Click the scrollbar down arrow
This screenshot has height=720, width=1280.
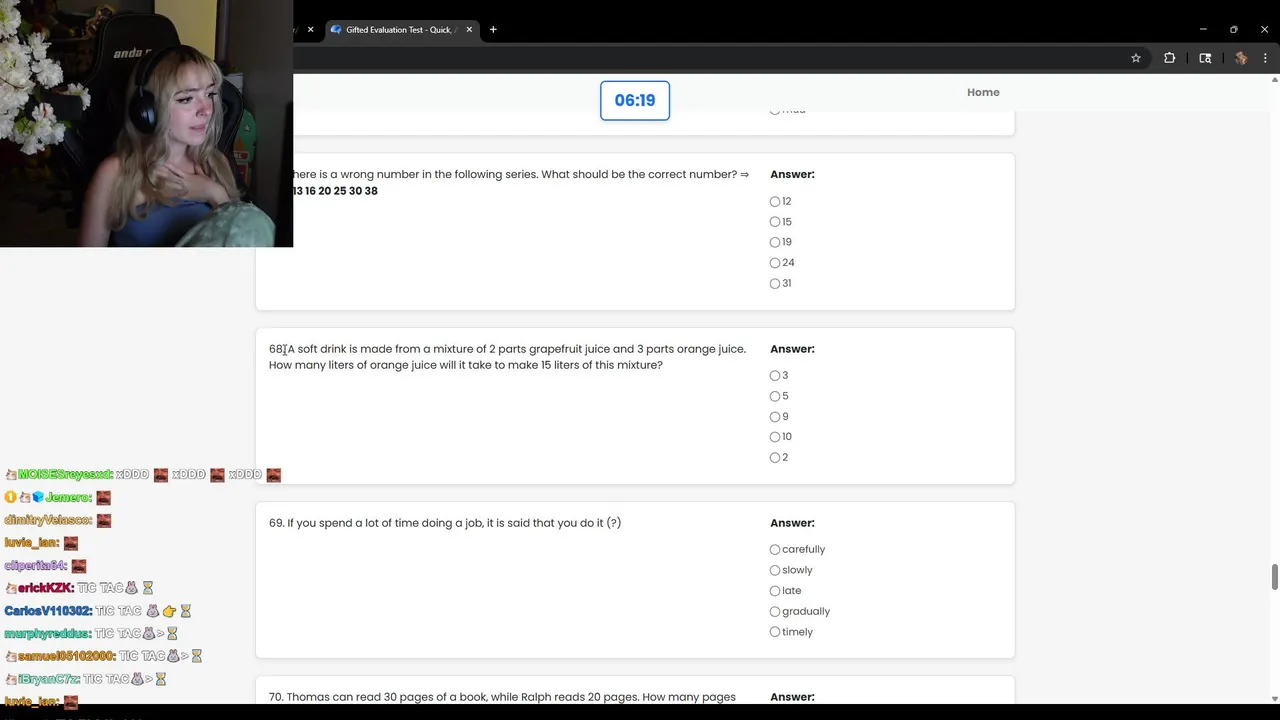coord(1274,698)
